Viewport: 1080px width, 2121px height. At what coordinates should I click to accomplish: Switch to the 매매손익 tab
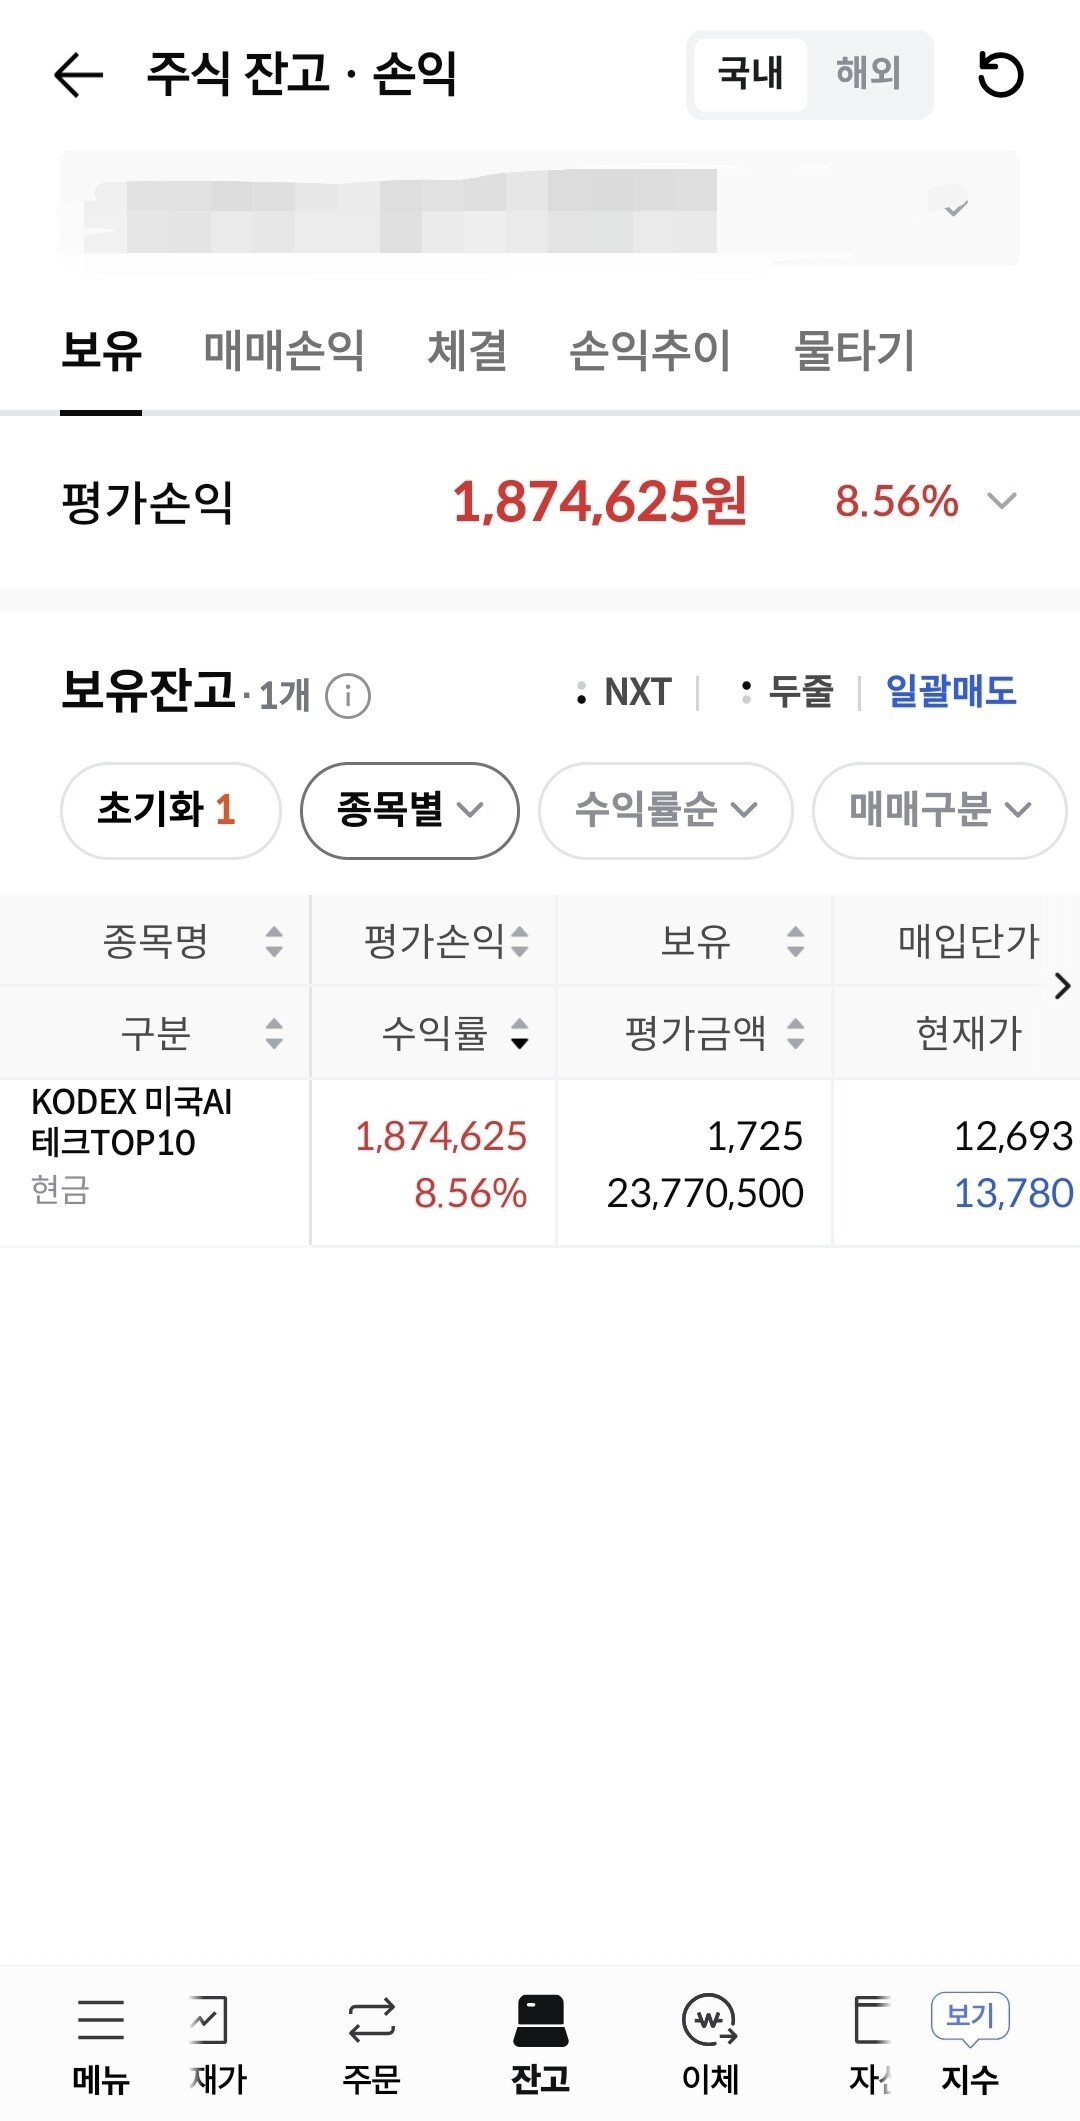tap(284, 351)
